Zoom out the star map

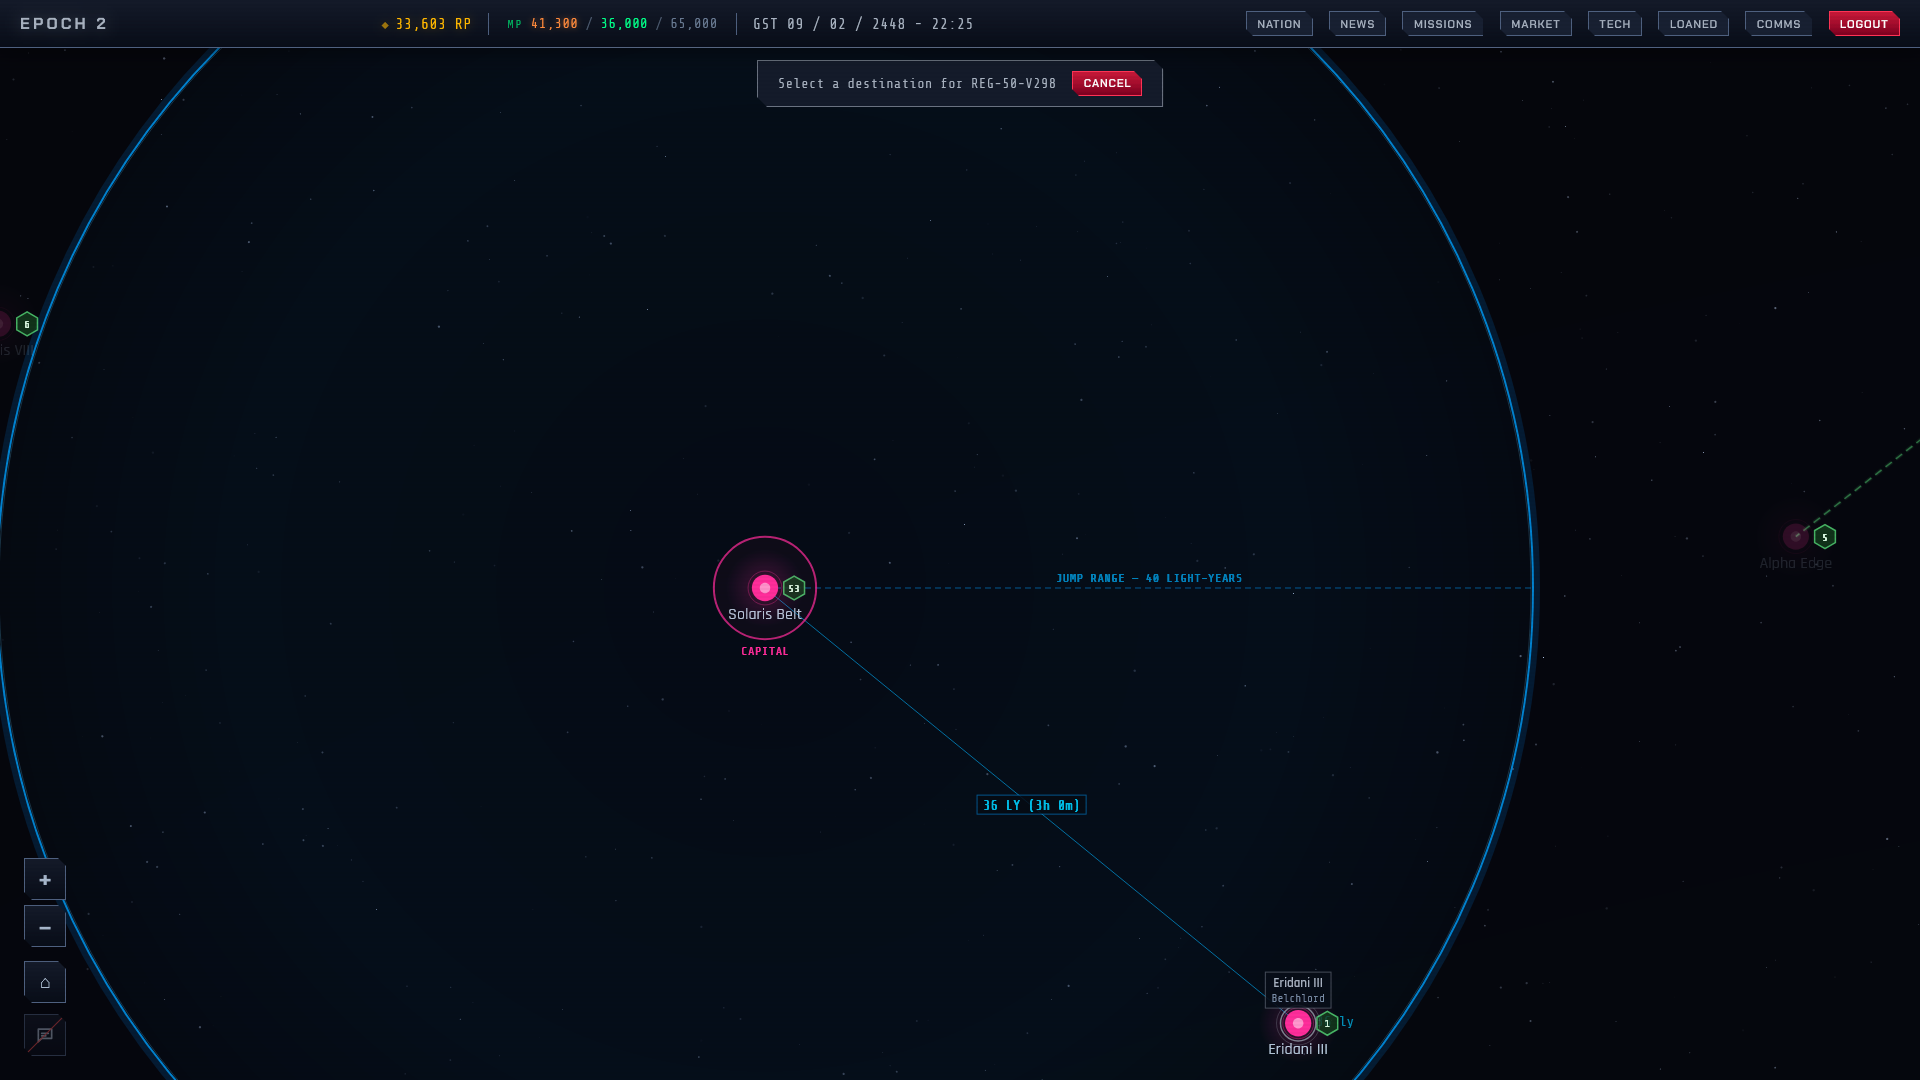click(45, 927)
